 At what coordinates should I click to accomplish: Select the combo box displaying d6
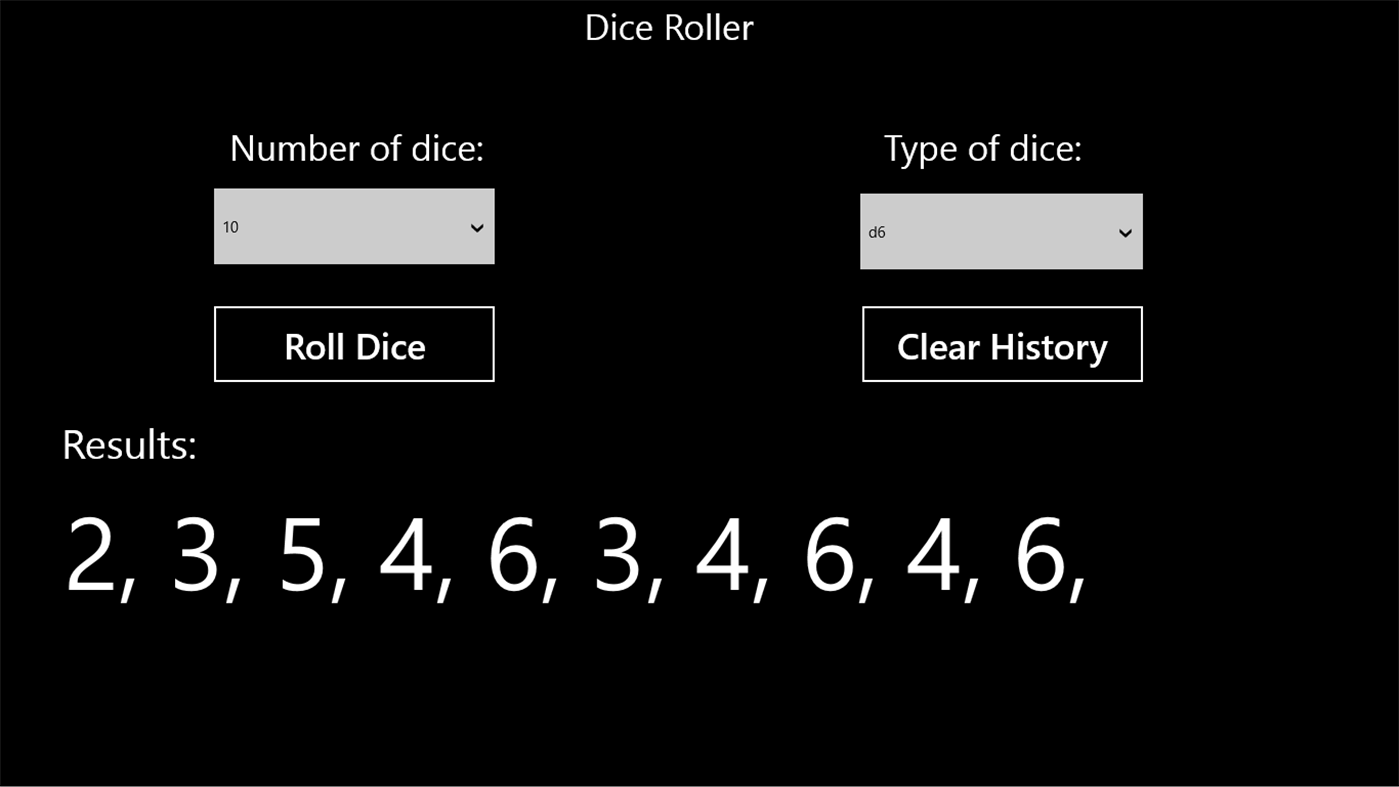(x=1001, y=231)
